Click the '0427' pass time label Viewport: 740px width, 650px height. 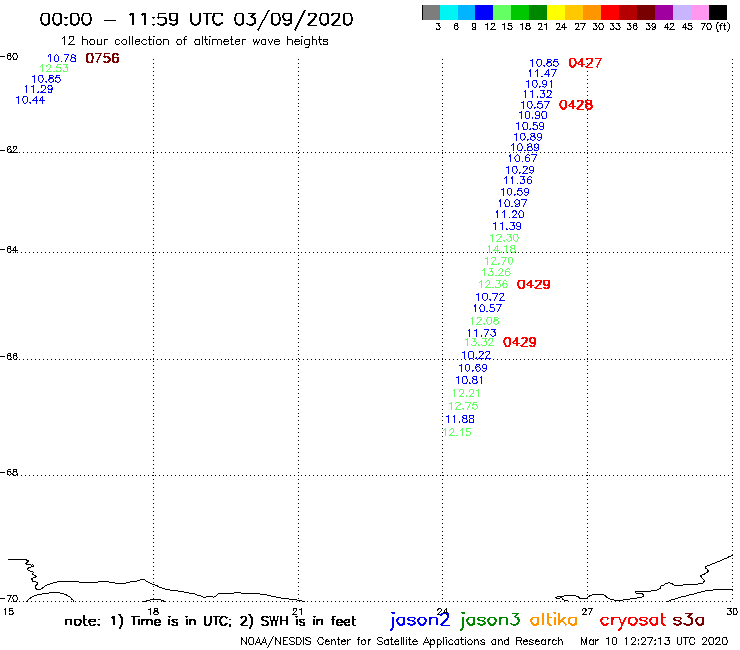[585, 63]
